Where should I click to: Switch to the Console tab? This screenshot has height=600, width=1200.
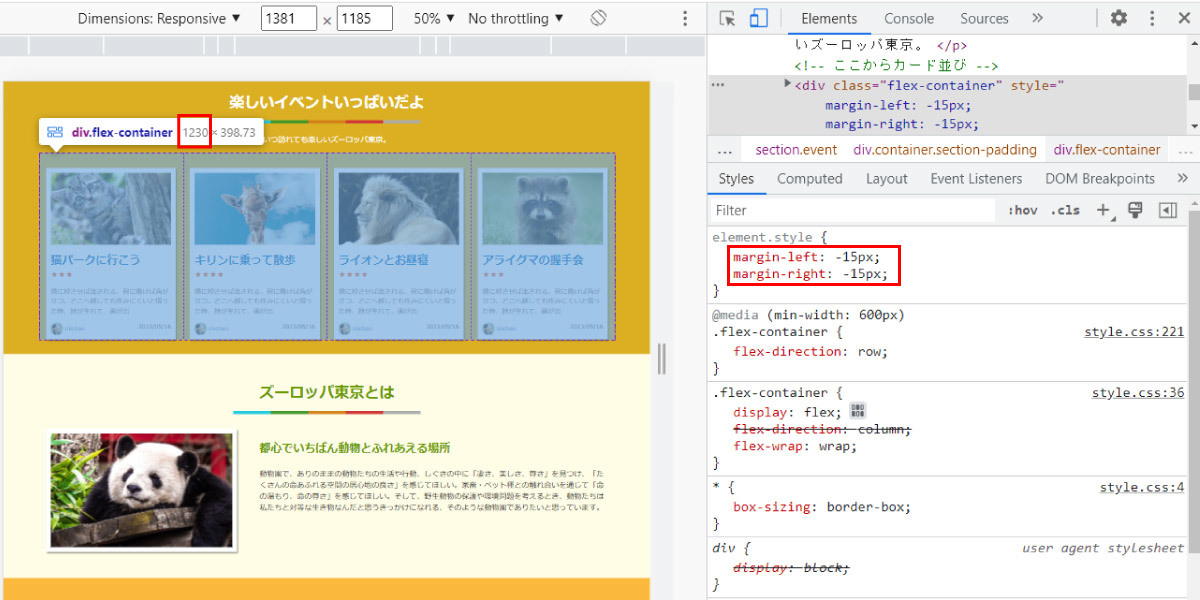[909, 18]
